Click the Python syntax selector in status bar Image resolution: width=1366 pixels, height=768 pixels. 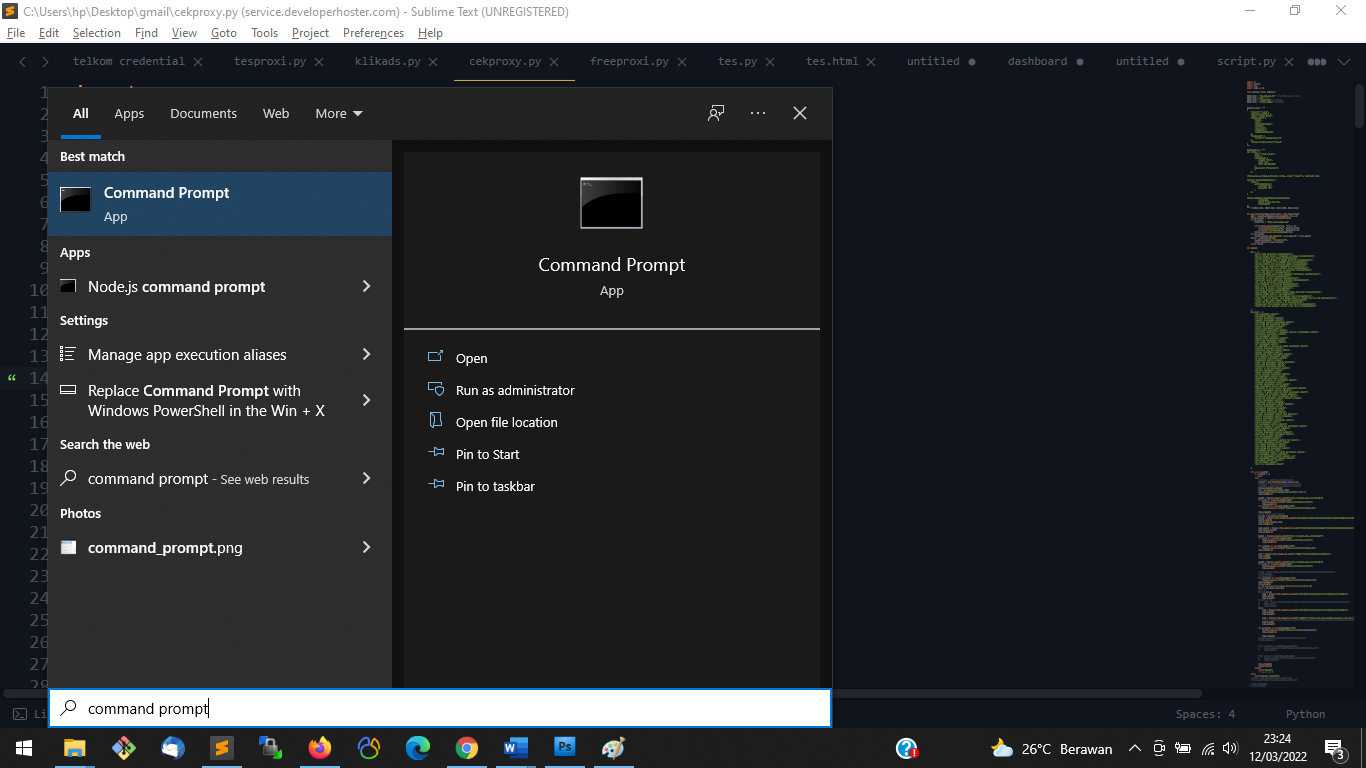coord(1305,714)
